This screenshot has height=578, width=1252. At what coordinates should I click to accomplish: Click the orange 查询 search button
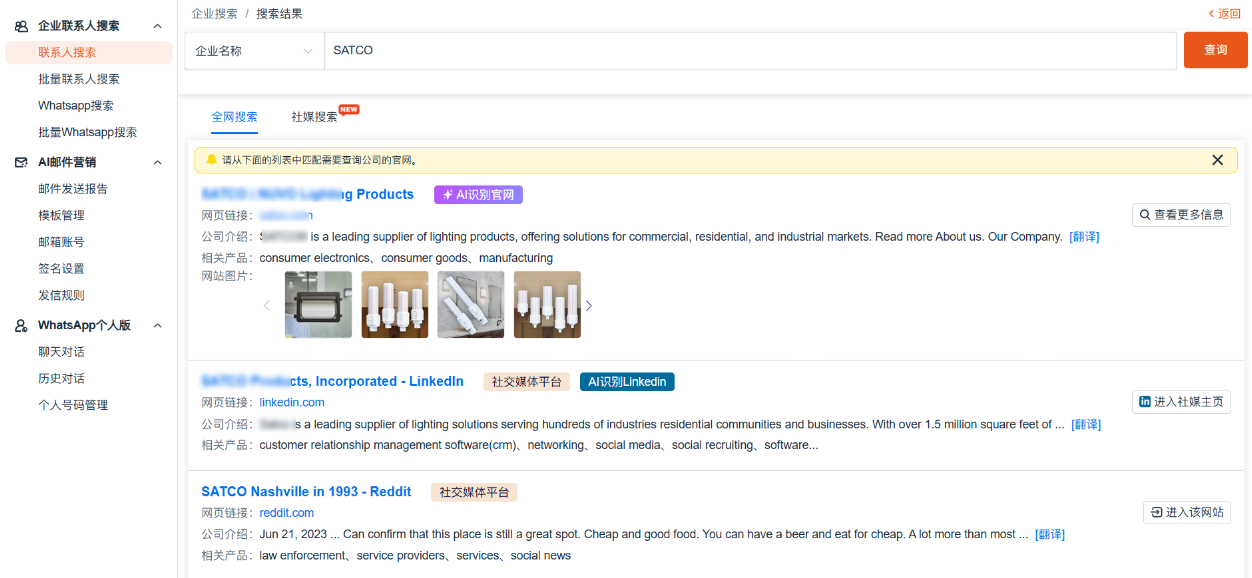tap(1215, 50)
